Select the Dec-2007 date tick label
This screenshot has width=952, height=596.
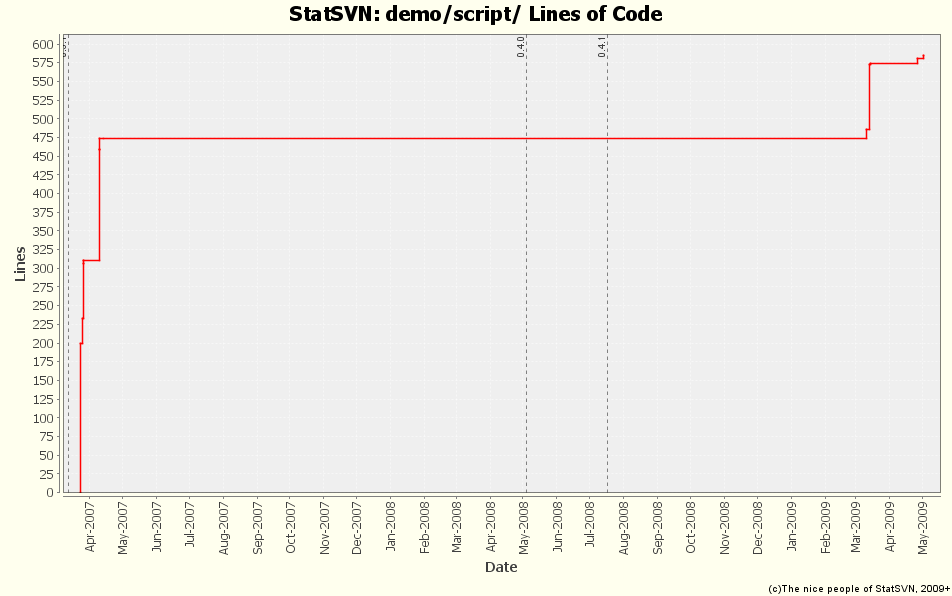coord(357,527)
